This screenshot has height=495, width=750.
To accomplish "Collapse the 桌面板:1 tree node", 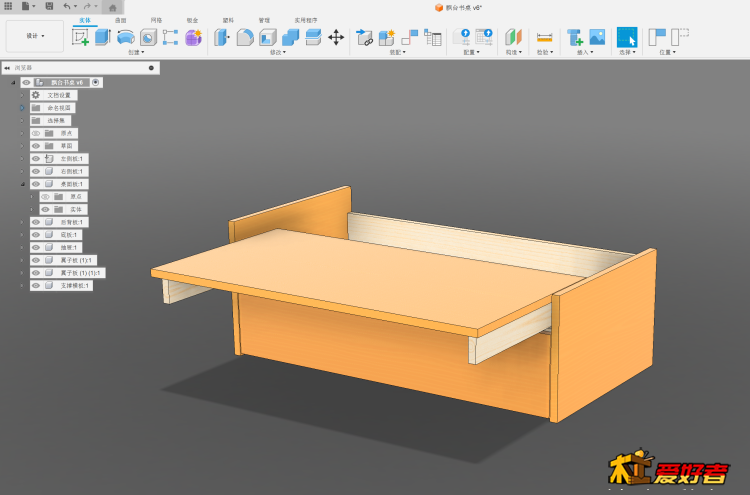I will click(x=22, y=184).
